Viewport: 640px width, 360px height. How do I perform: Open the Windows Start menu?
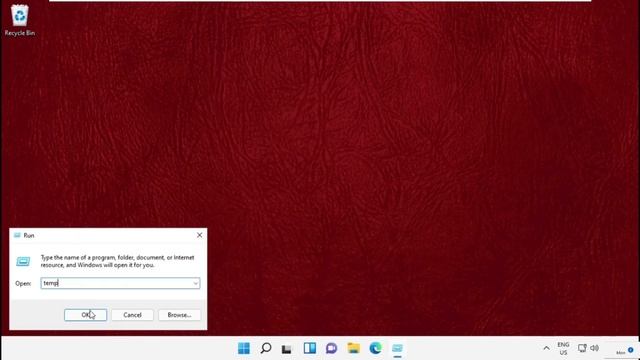click(x=244, y=348)
